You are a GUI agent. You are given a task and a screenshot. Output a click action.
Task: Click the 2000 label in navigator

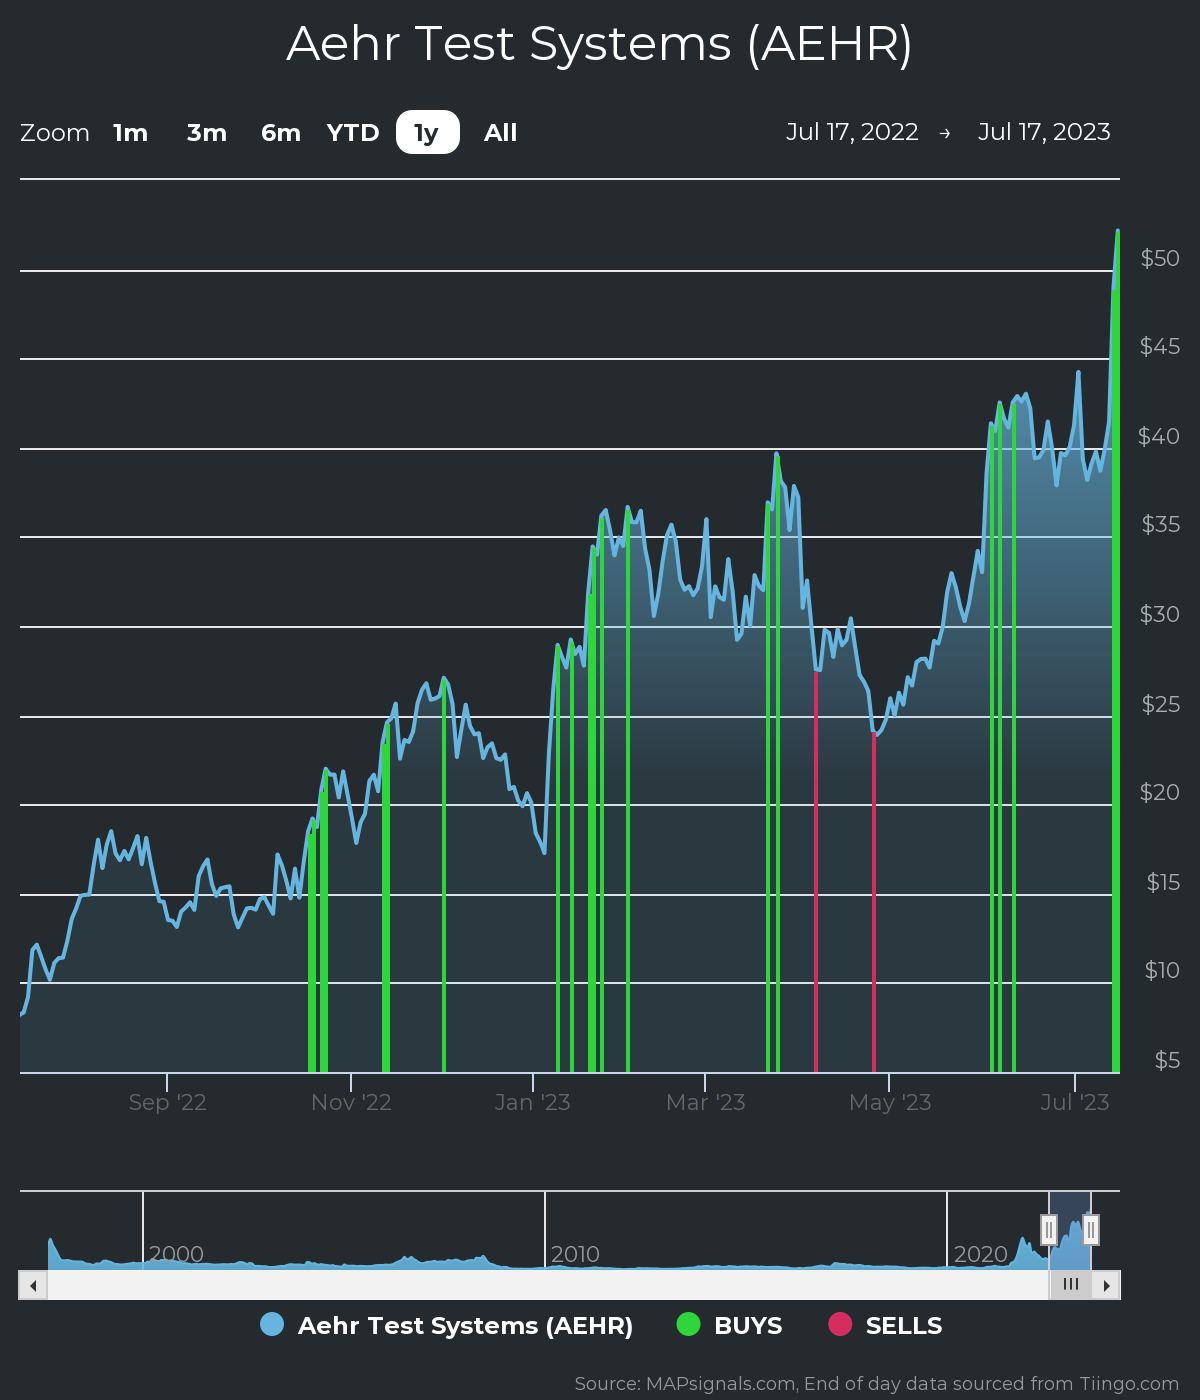[x=176, y=1254]
